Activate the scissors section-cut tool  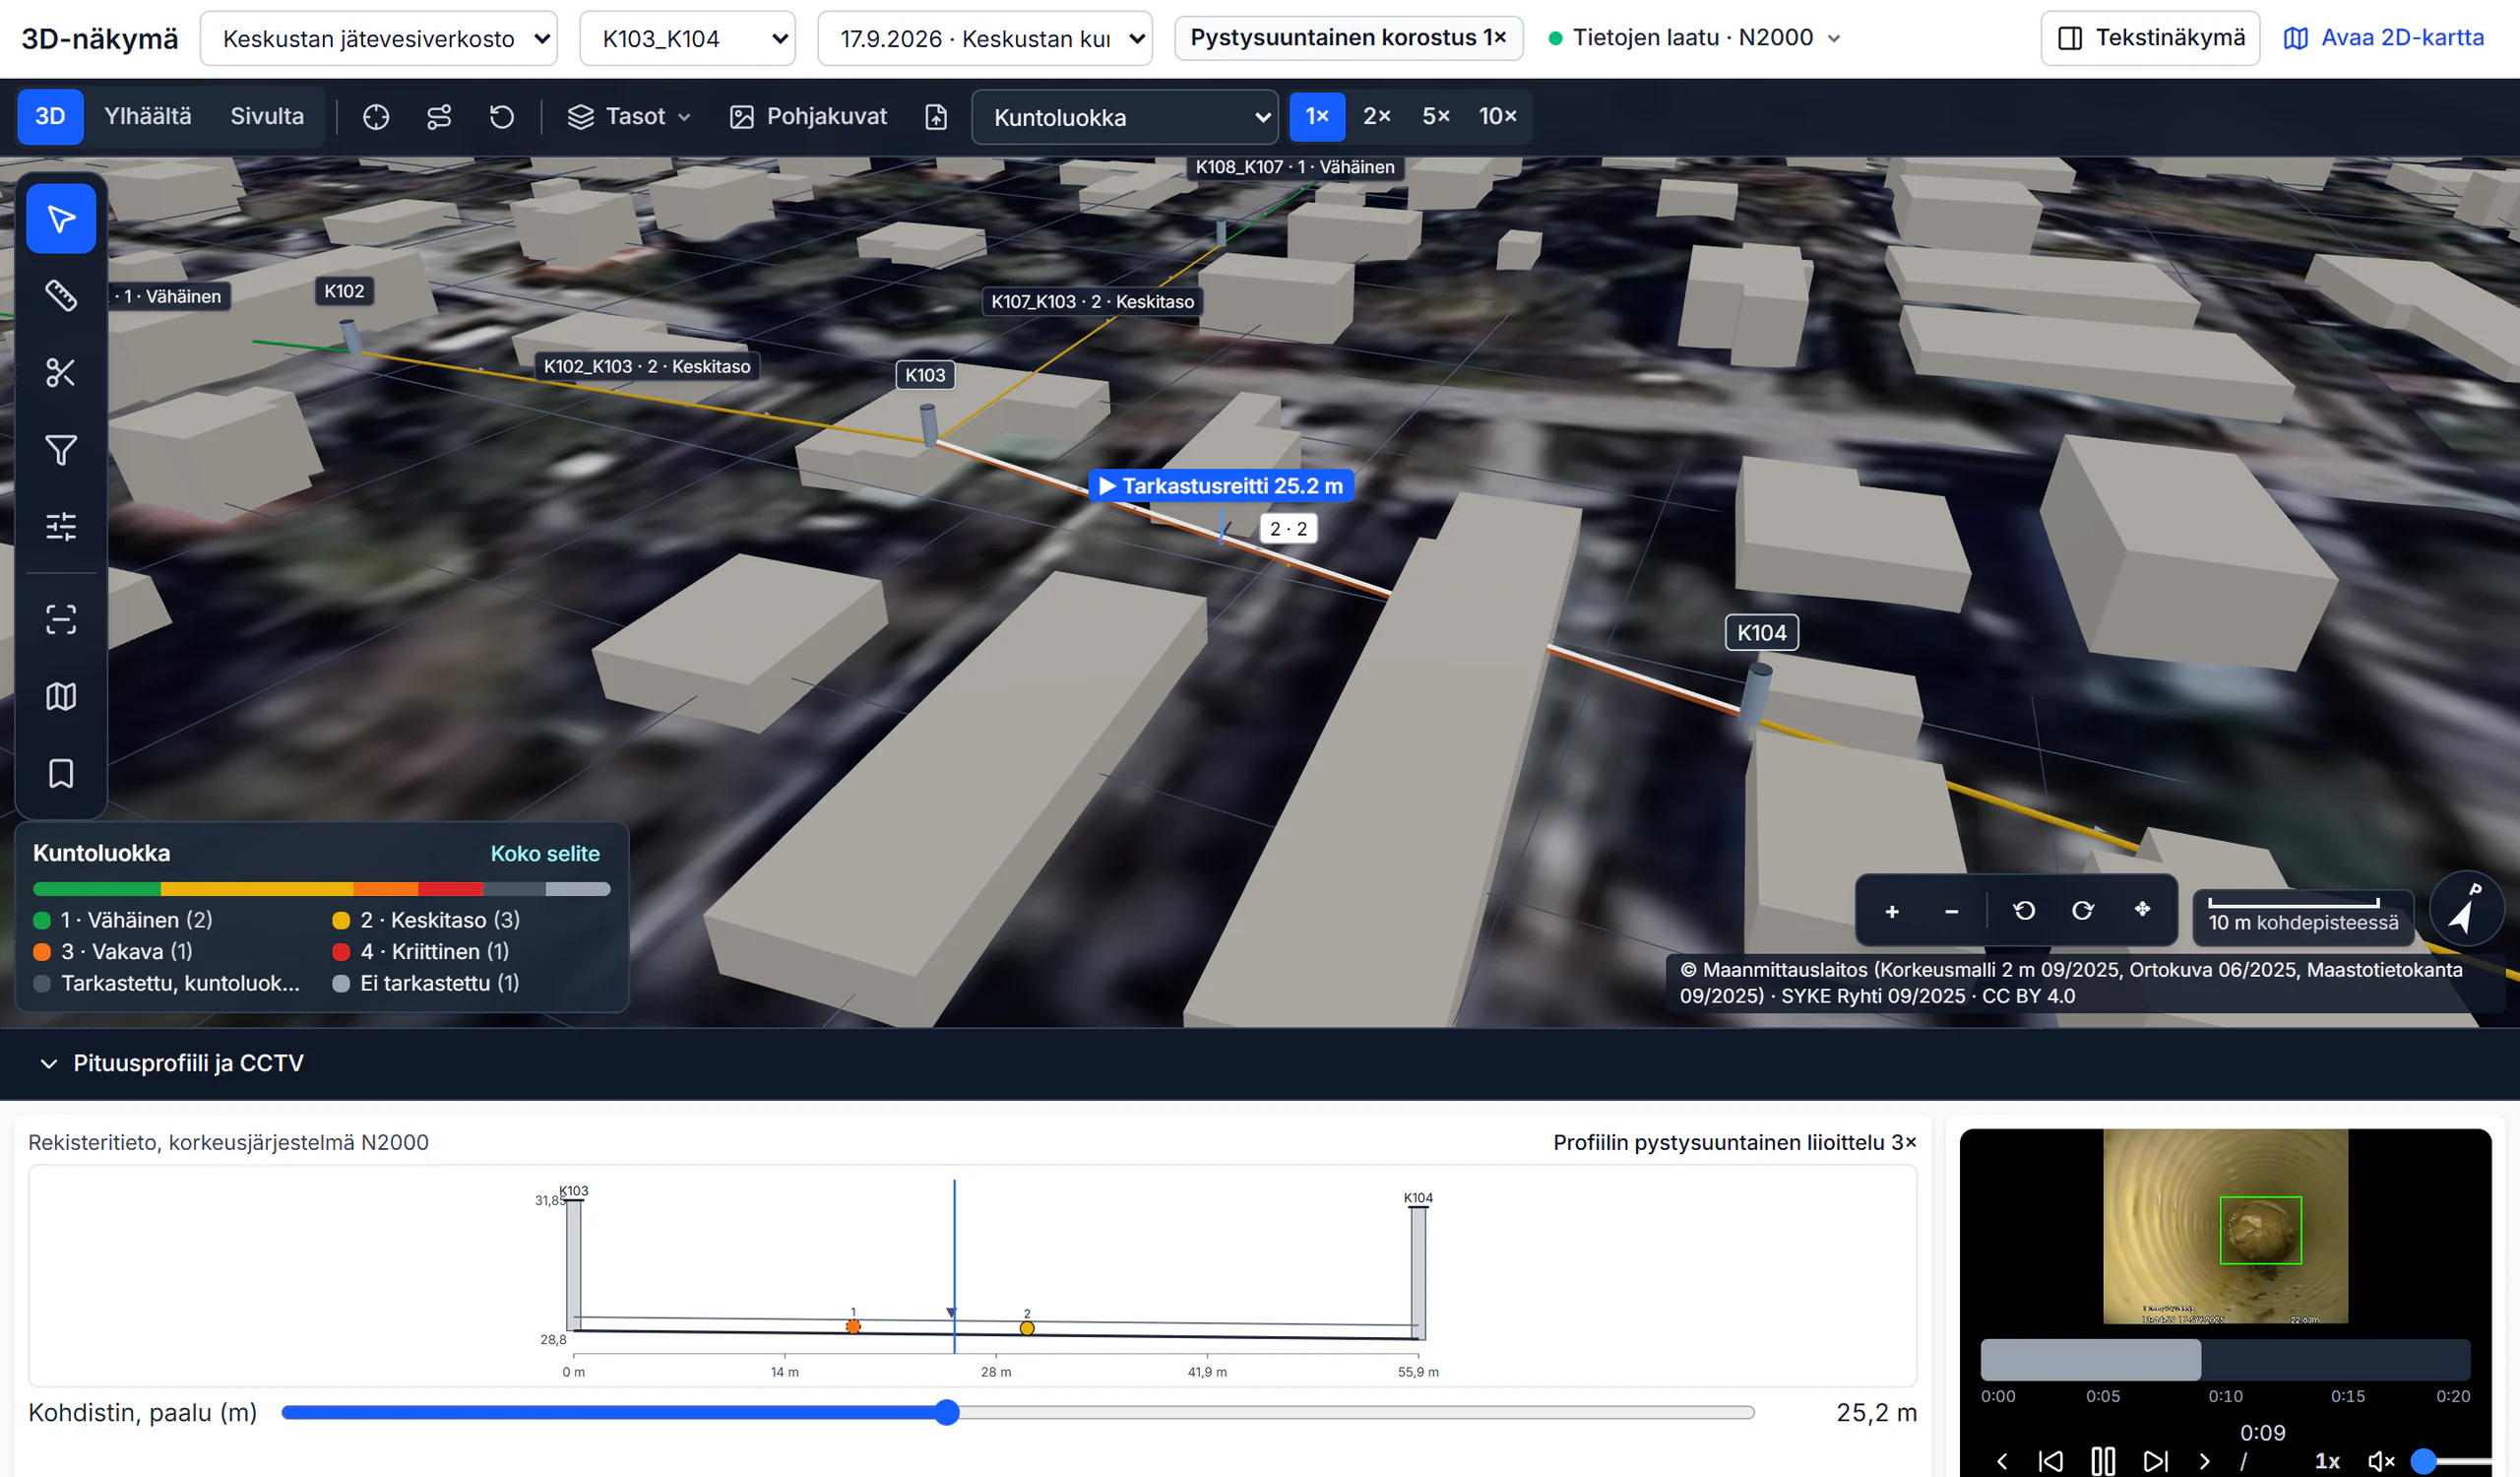(x=61, y=373)
